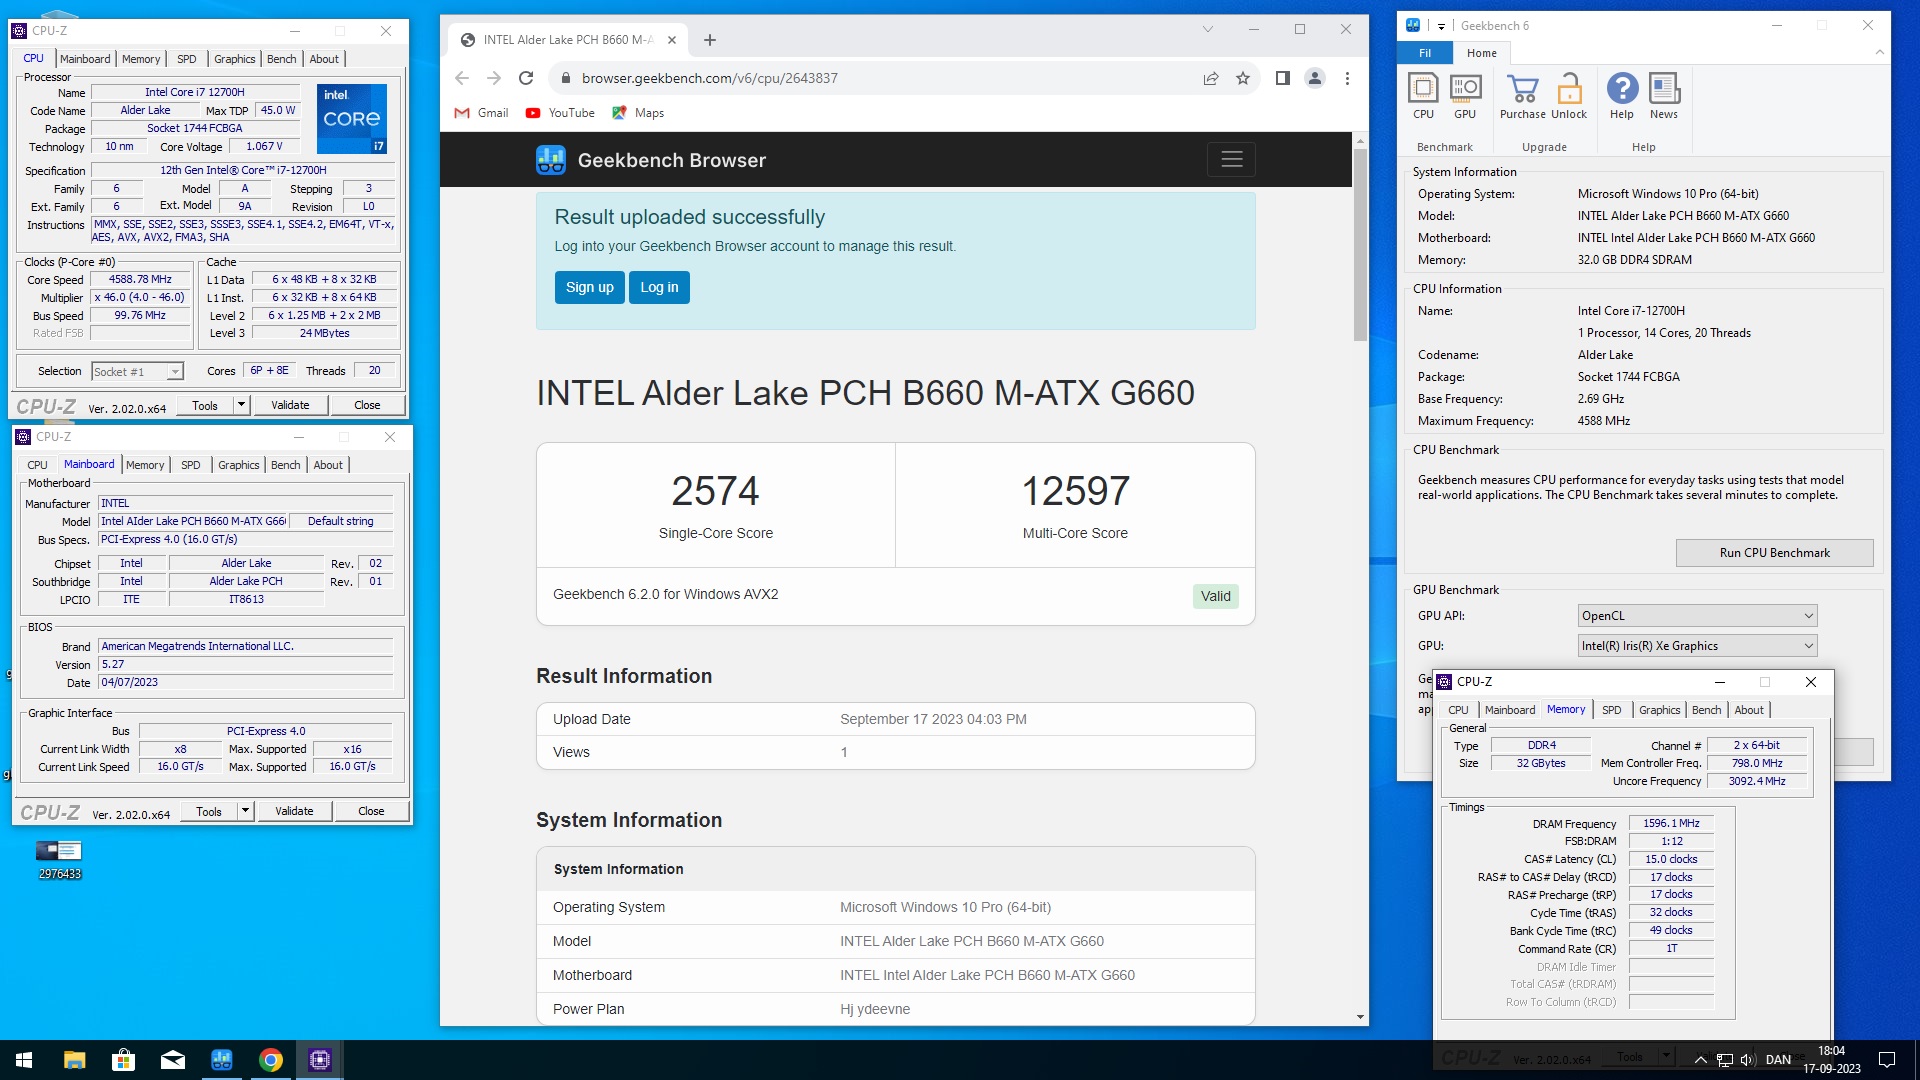Screen dimensions: 1920x1080
Task: Click Close in the Mainboard CPU-Z window
Action: (x=371, y=811)
